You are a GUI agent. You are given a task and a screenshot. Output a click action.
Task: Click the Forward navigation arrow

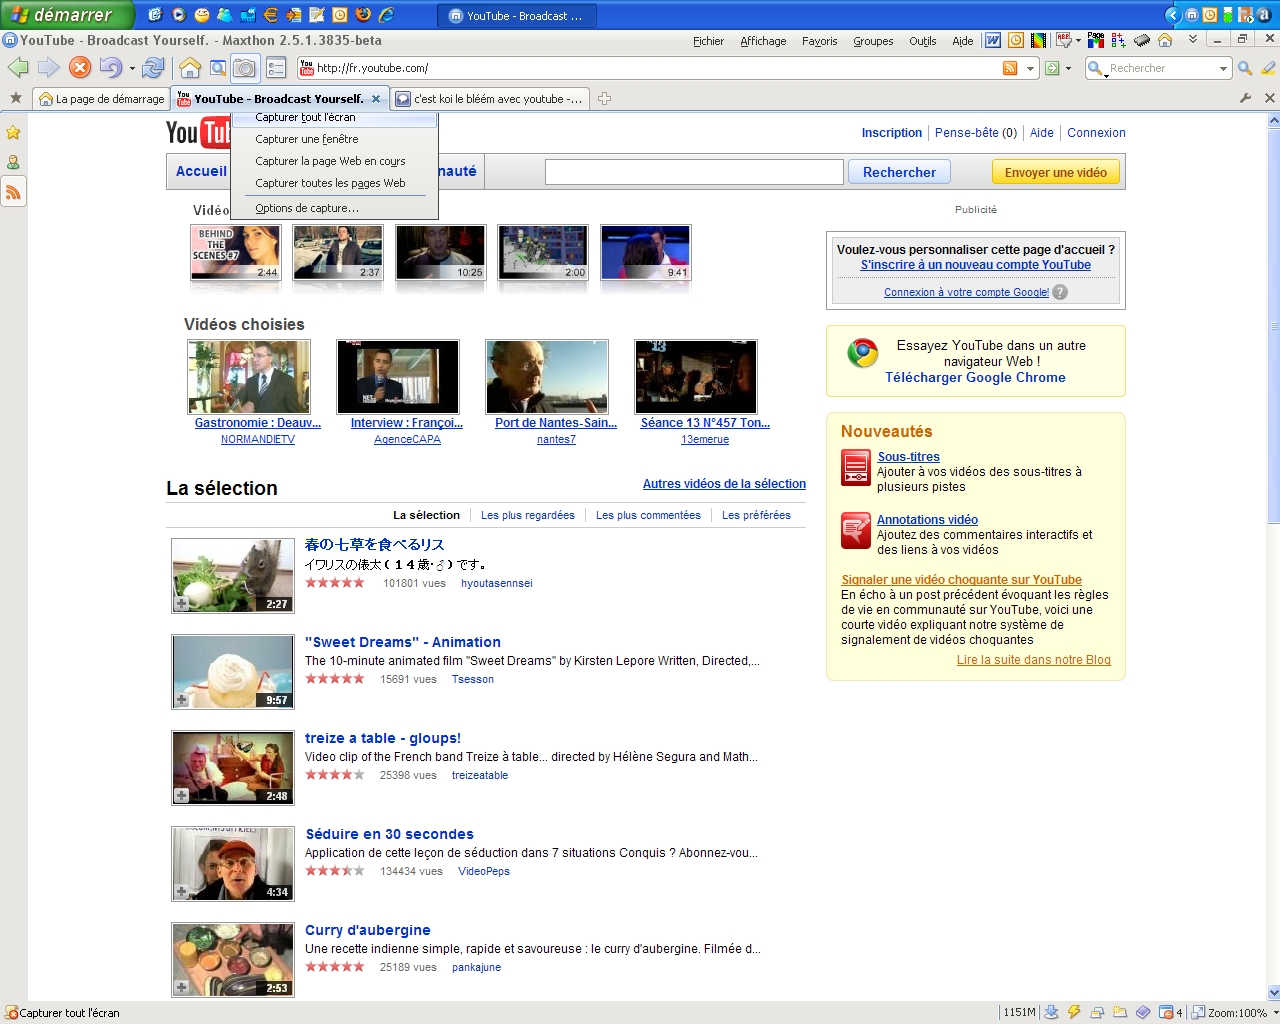(48, 68)
